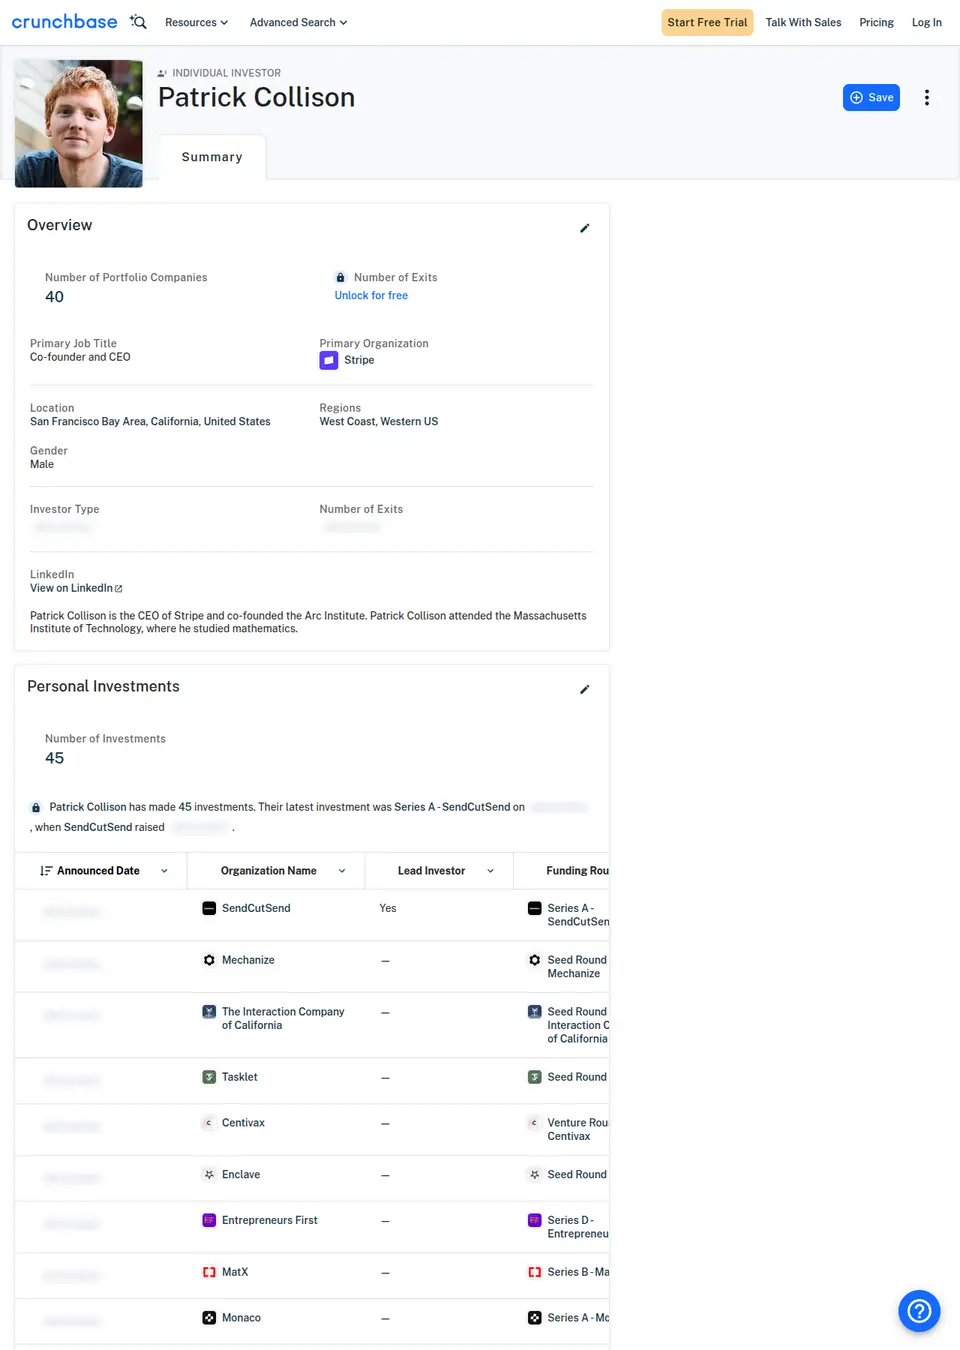Click the Interaction Company logo icon

pos(209,1012)
